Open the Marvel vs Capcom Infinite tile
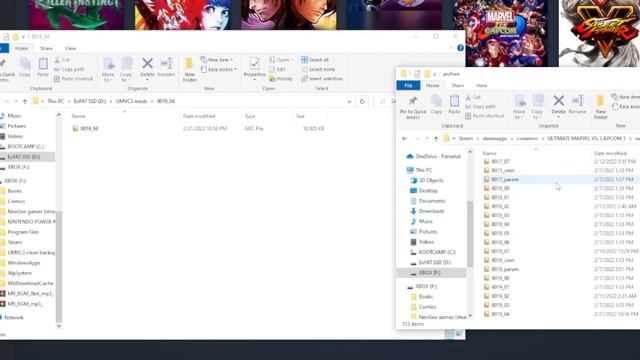The height and width of the screenshot is (360, 640). tap(501, 33)
